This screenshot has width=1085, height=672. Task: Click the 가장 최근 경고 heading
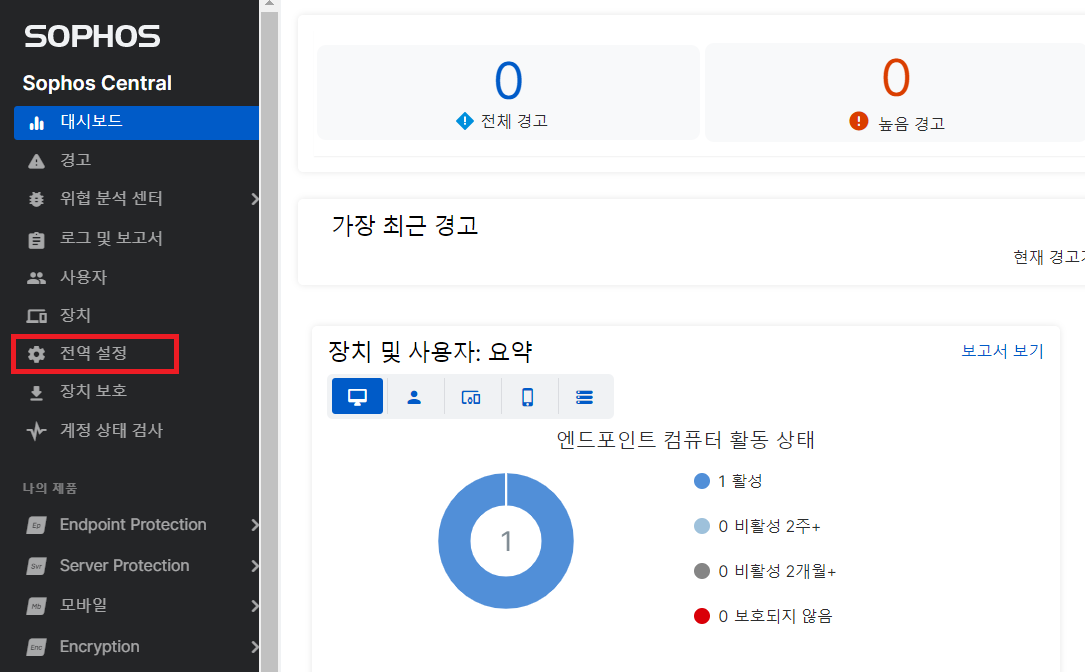point(405,226)
